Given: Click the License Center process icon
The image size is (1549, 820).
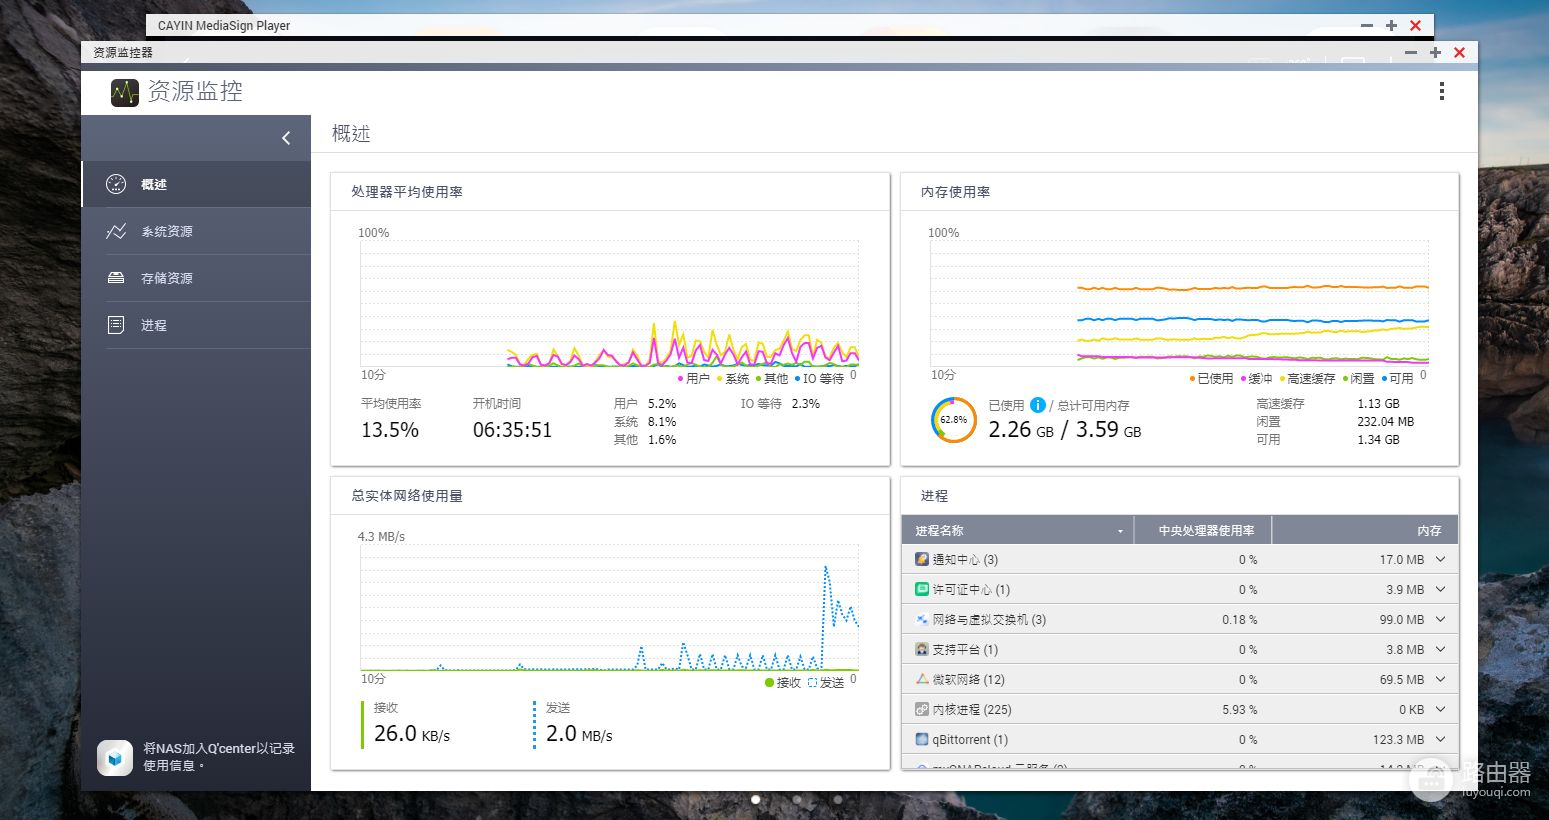Looking at the screenshot, I should [x=922, y=589].
